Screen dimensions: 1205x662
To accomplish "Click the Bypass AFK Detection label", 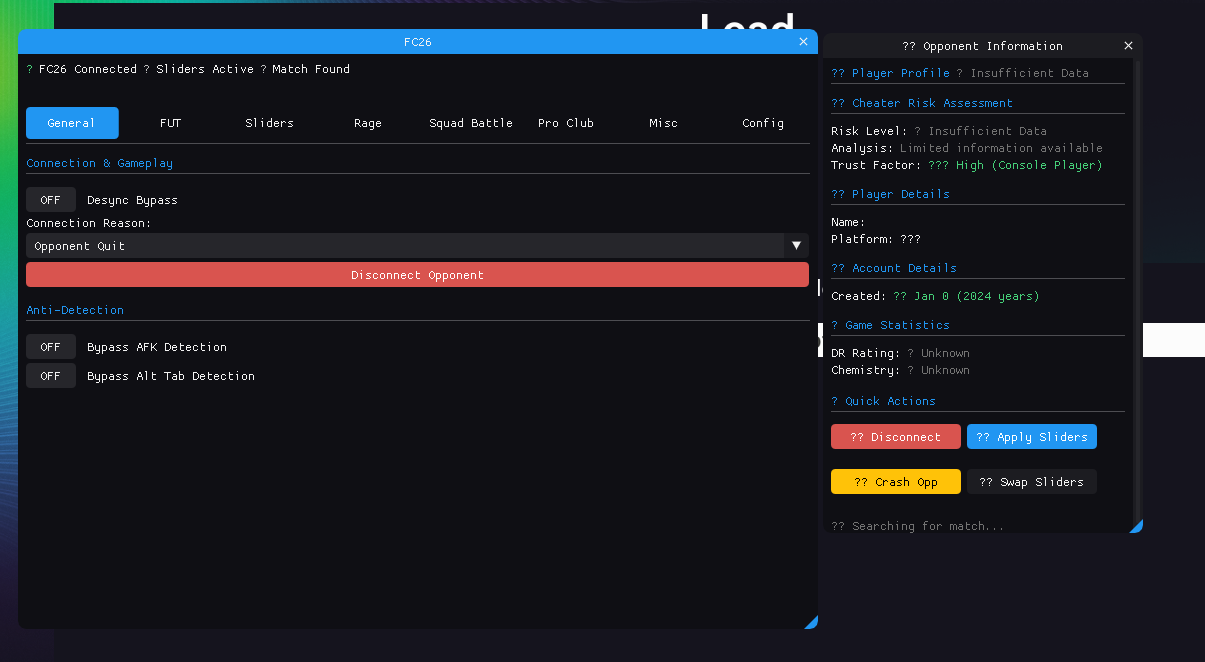I will point(157,347).
